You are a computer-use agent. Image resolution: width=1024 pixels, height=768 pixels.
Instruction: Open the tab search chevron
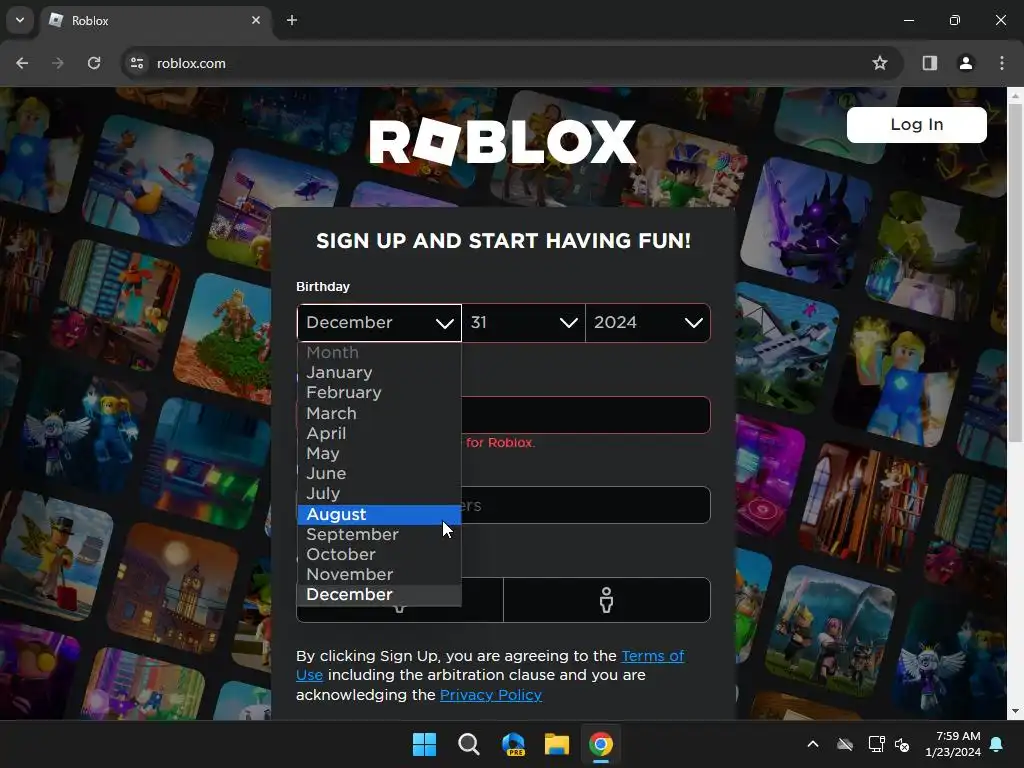(20, 20)
